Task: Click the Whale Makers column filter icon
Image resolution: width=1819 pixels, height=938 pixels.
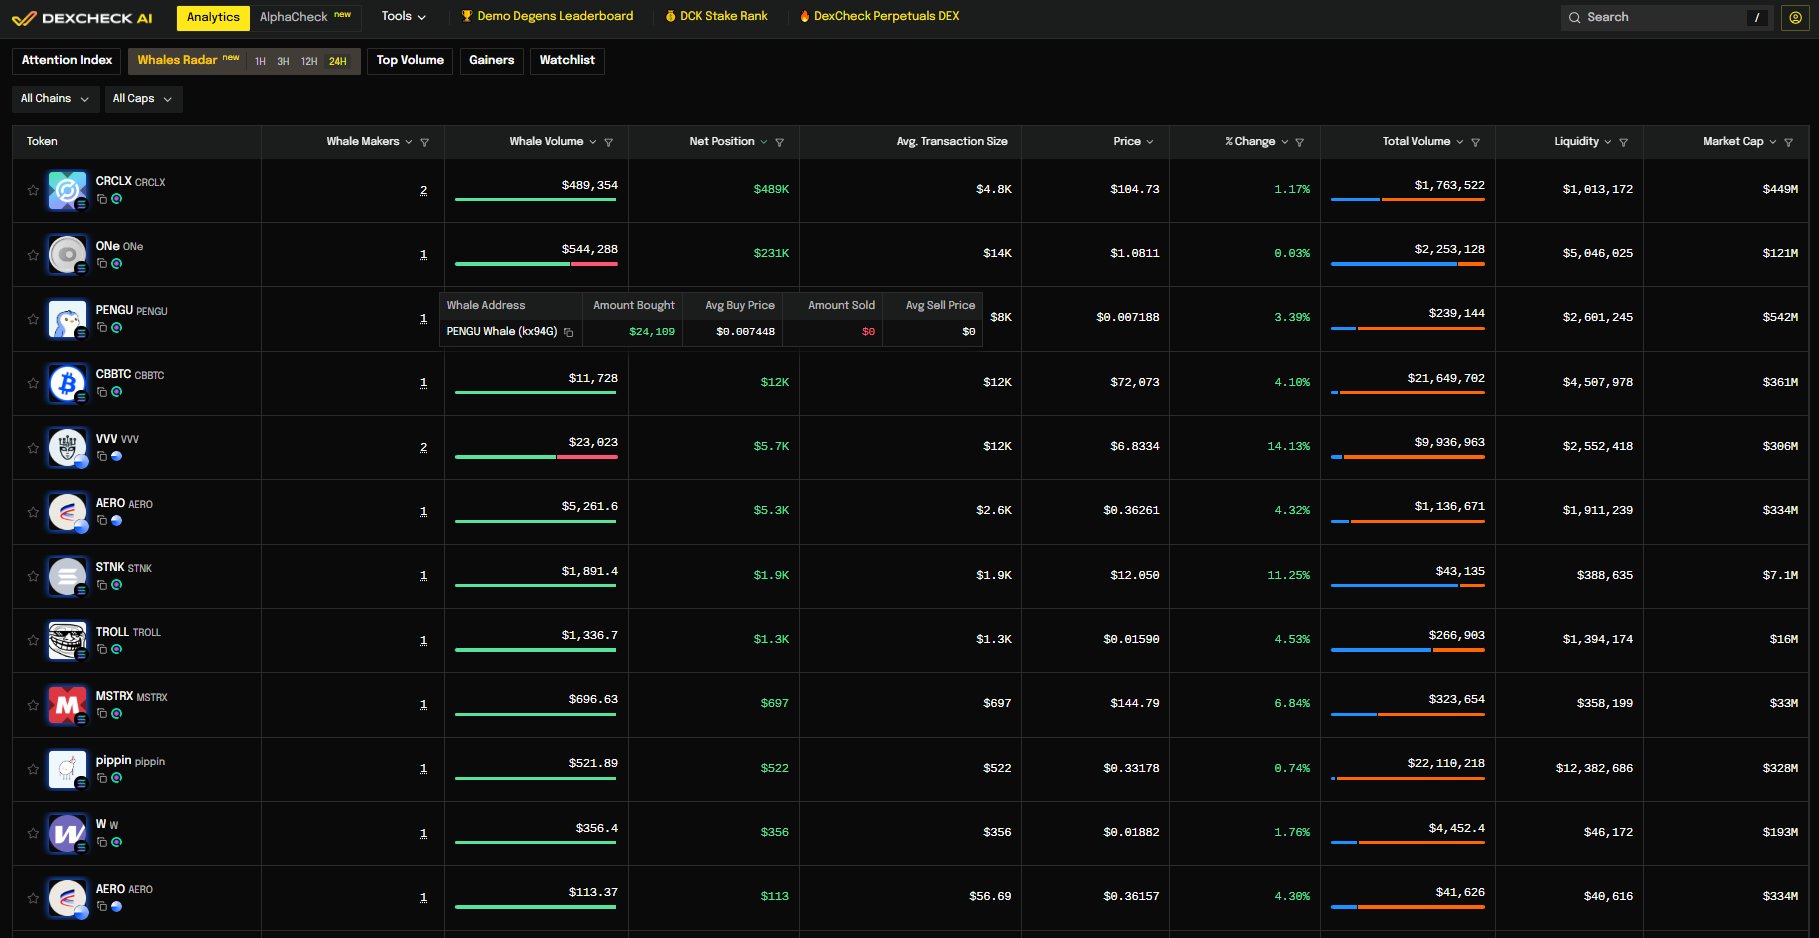Action: (x=424, y=142)
